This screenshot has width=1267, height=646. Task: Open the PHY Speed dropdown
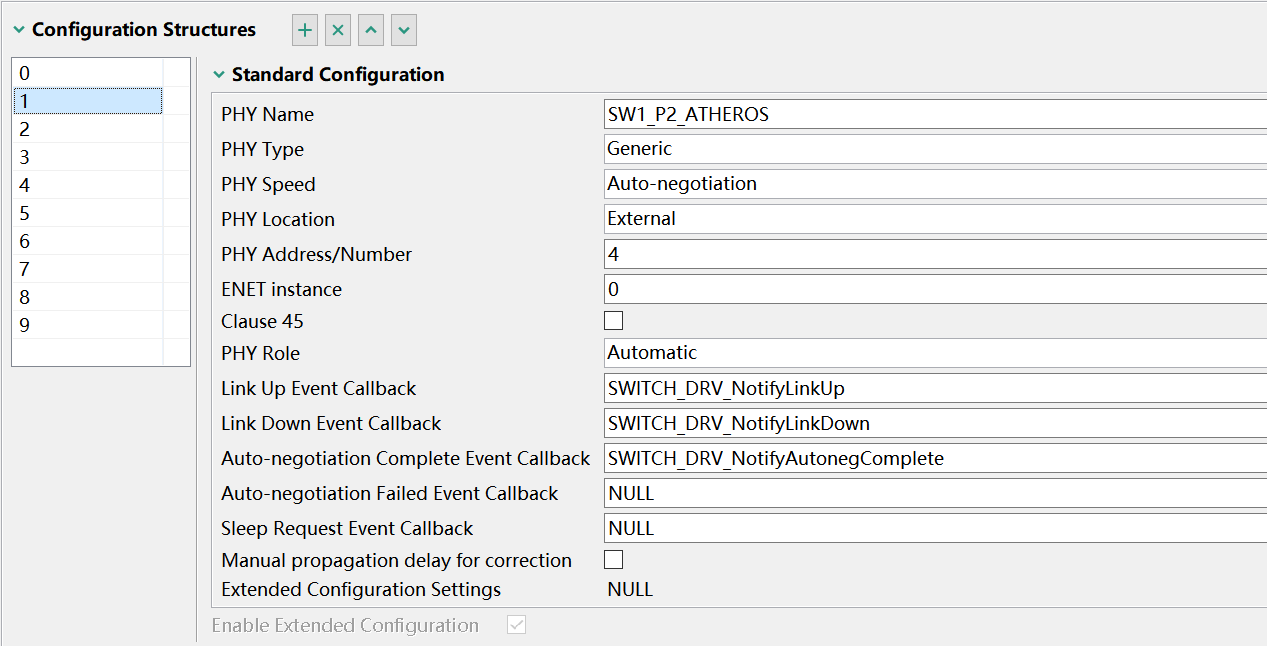pyautogui.click(x=900, y=183)
